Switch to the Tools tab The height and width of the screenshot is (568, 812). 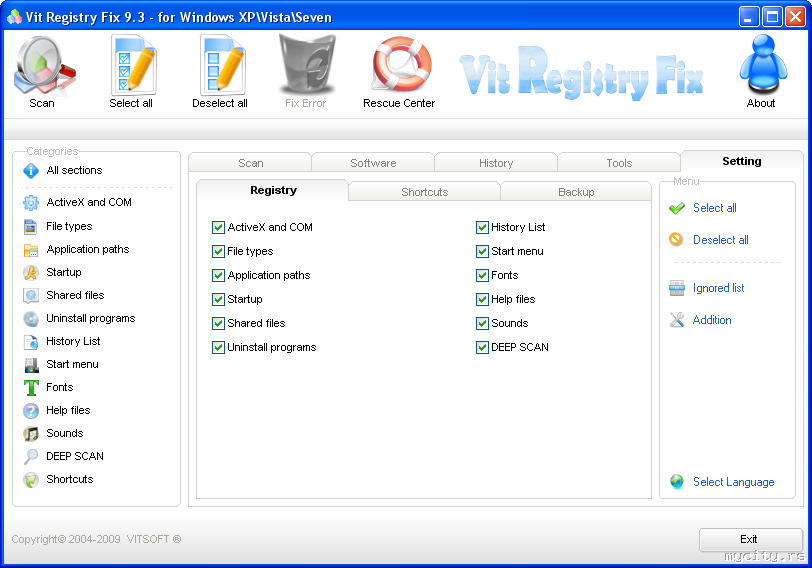point(619,163)
